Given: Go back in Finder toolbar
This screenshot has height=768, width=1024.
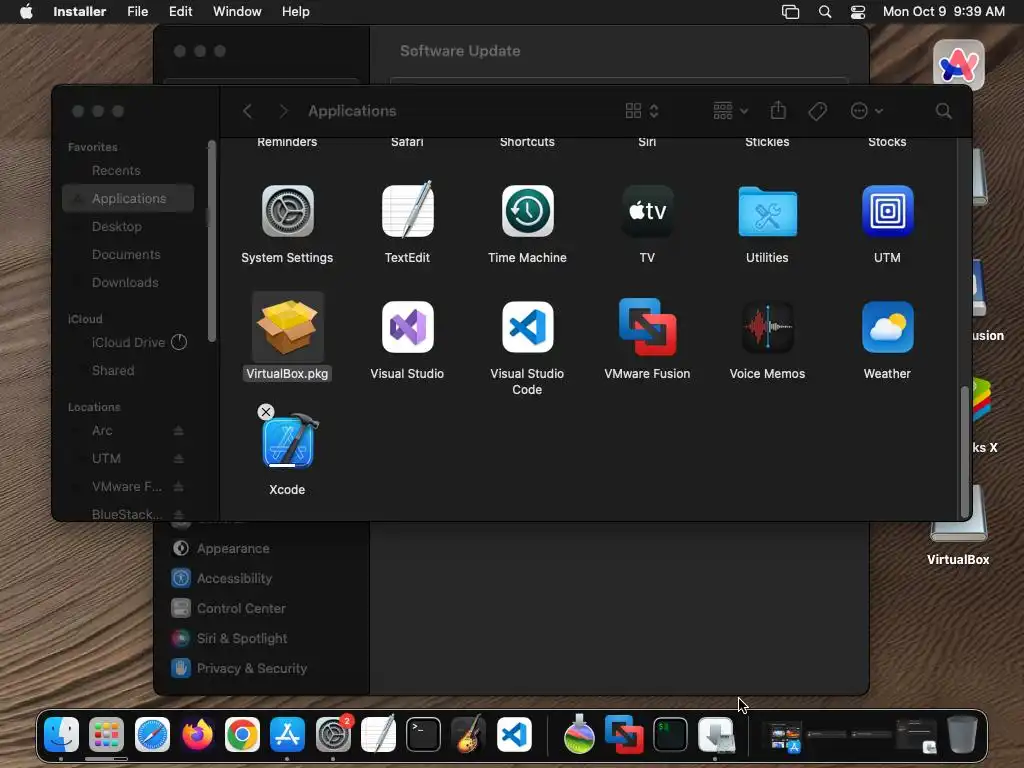Looking at the screenshot, I should click(248, 111).
